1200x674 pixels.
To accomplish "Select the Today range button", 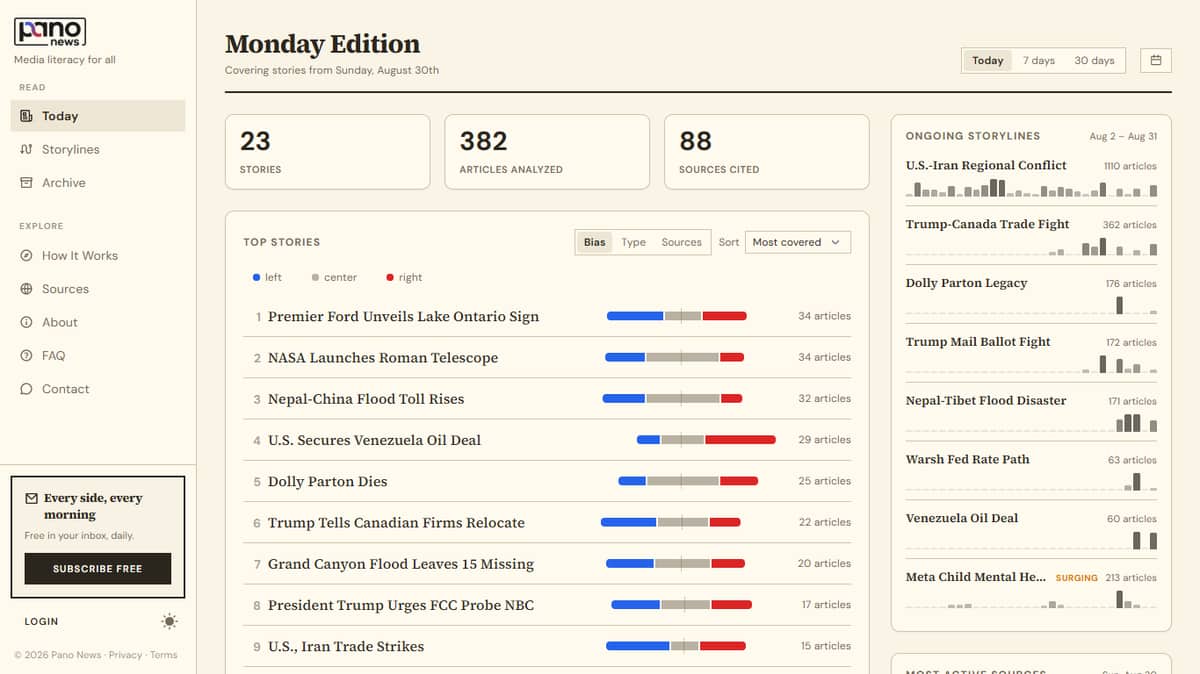I will click(x=987, y=60).
